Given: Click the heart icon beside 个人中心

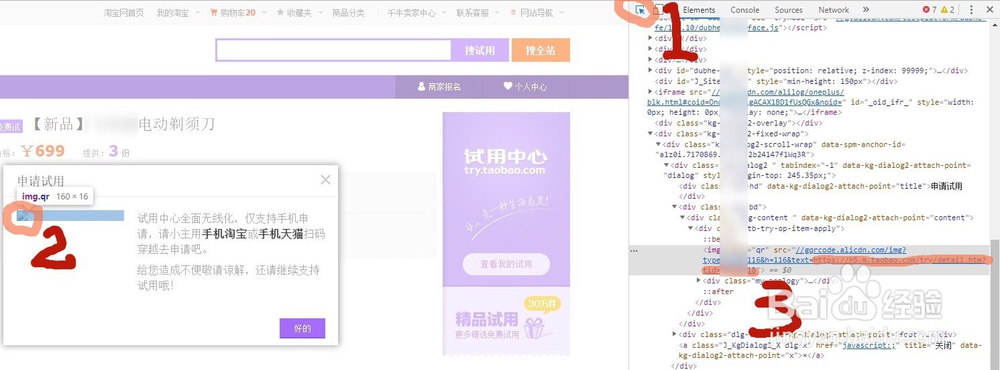Looking at the screenshot, I should pyautogui.click(x=508, y=86).
